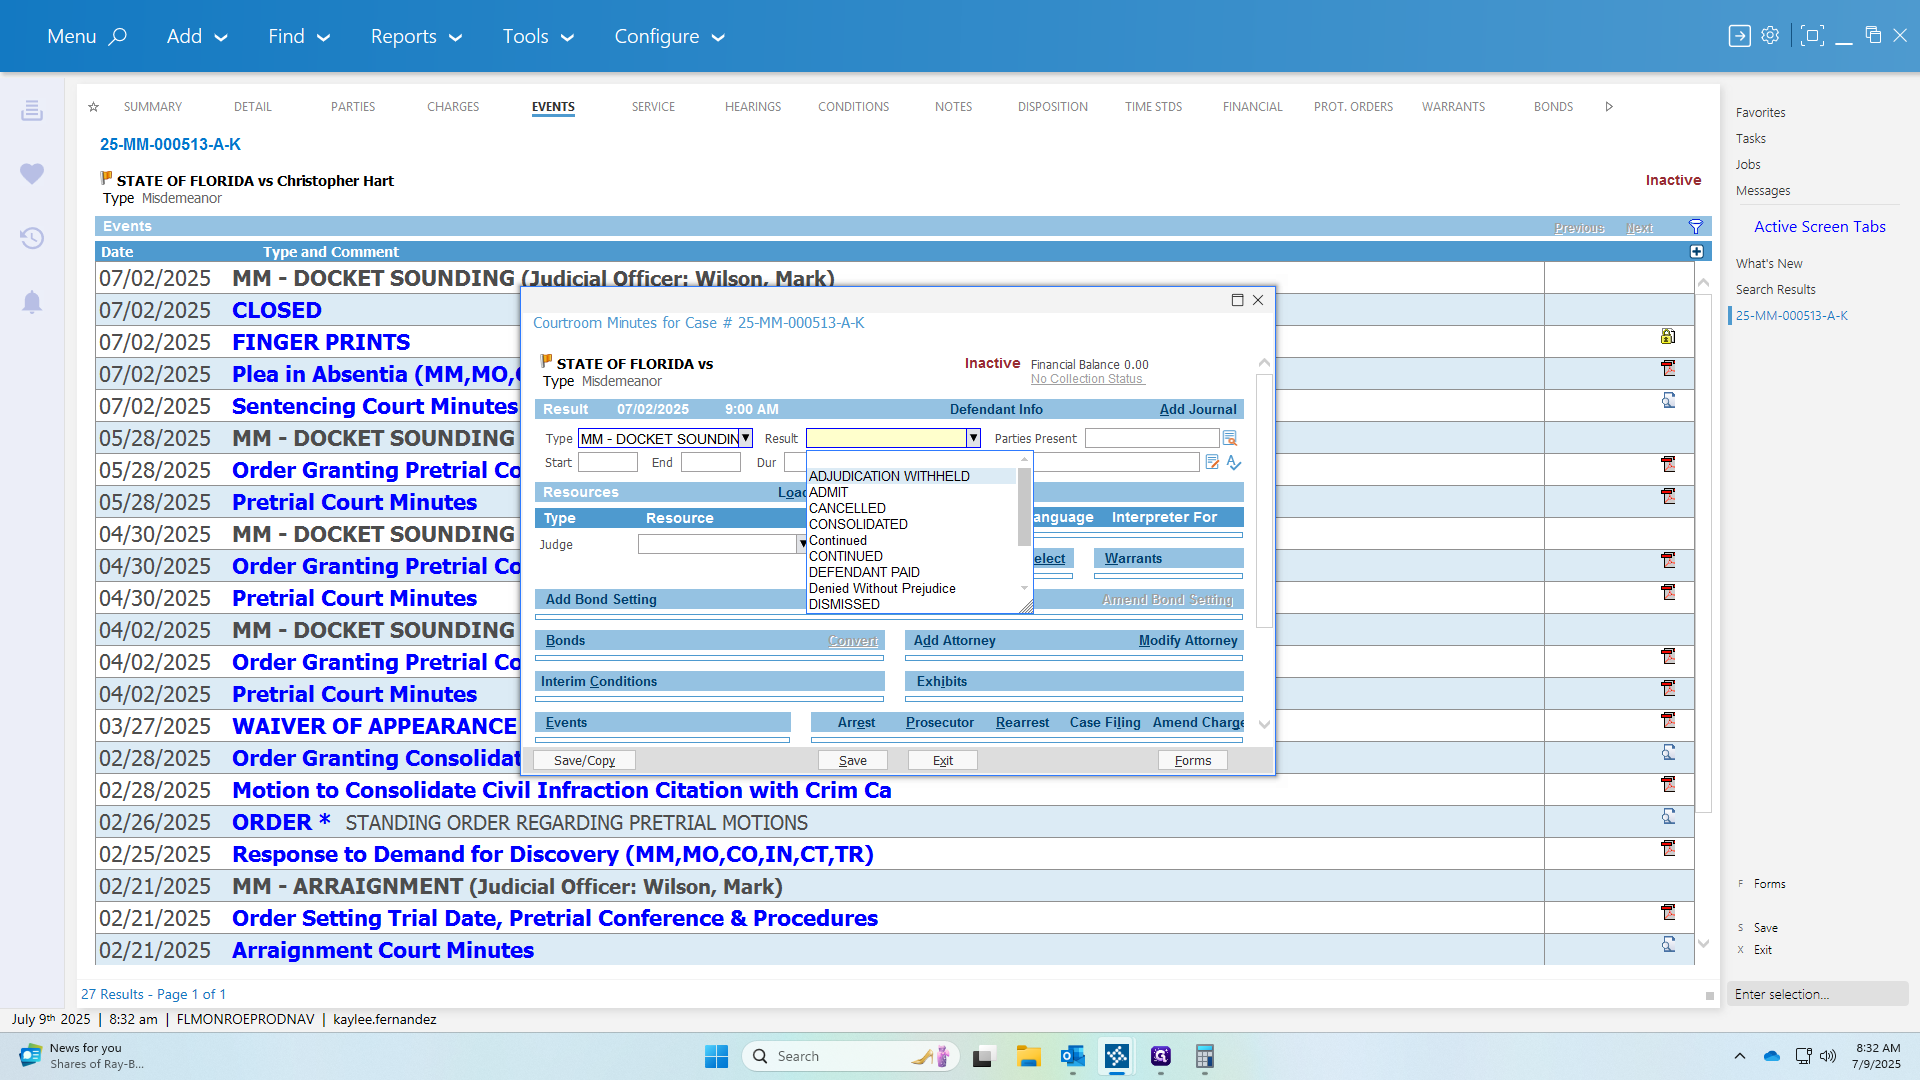Click the Save/Copy button
This screenshot has width=1920, height=1080.
click(x=584, y=760)
